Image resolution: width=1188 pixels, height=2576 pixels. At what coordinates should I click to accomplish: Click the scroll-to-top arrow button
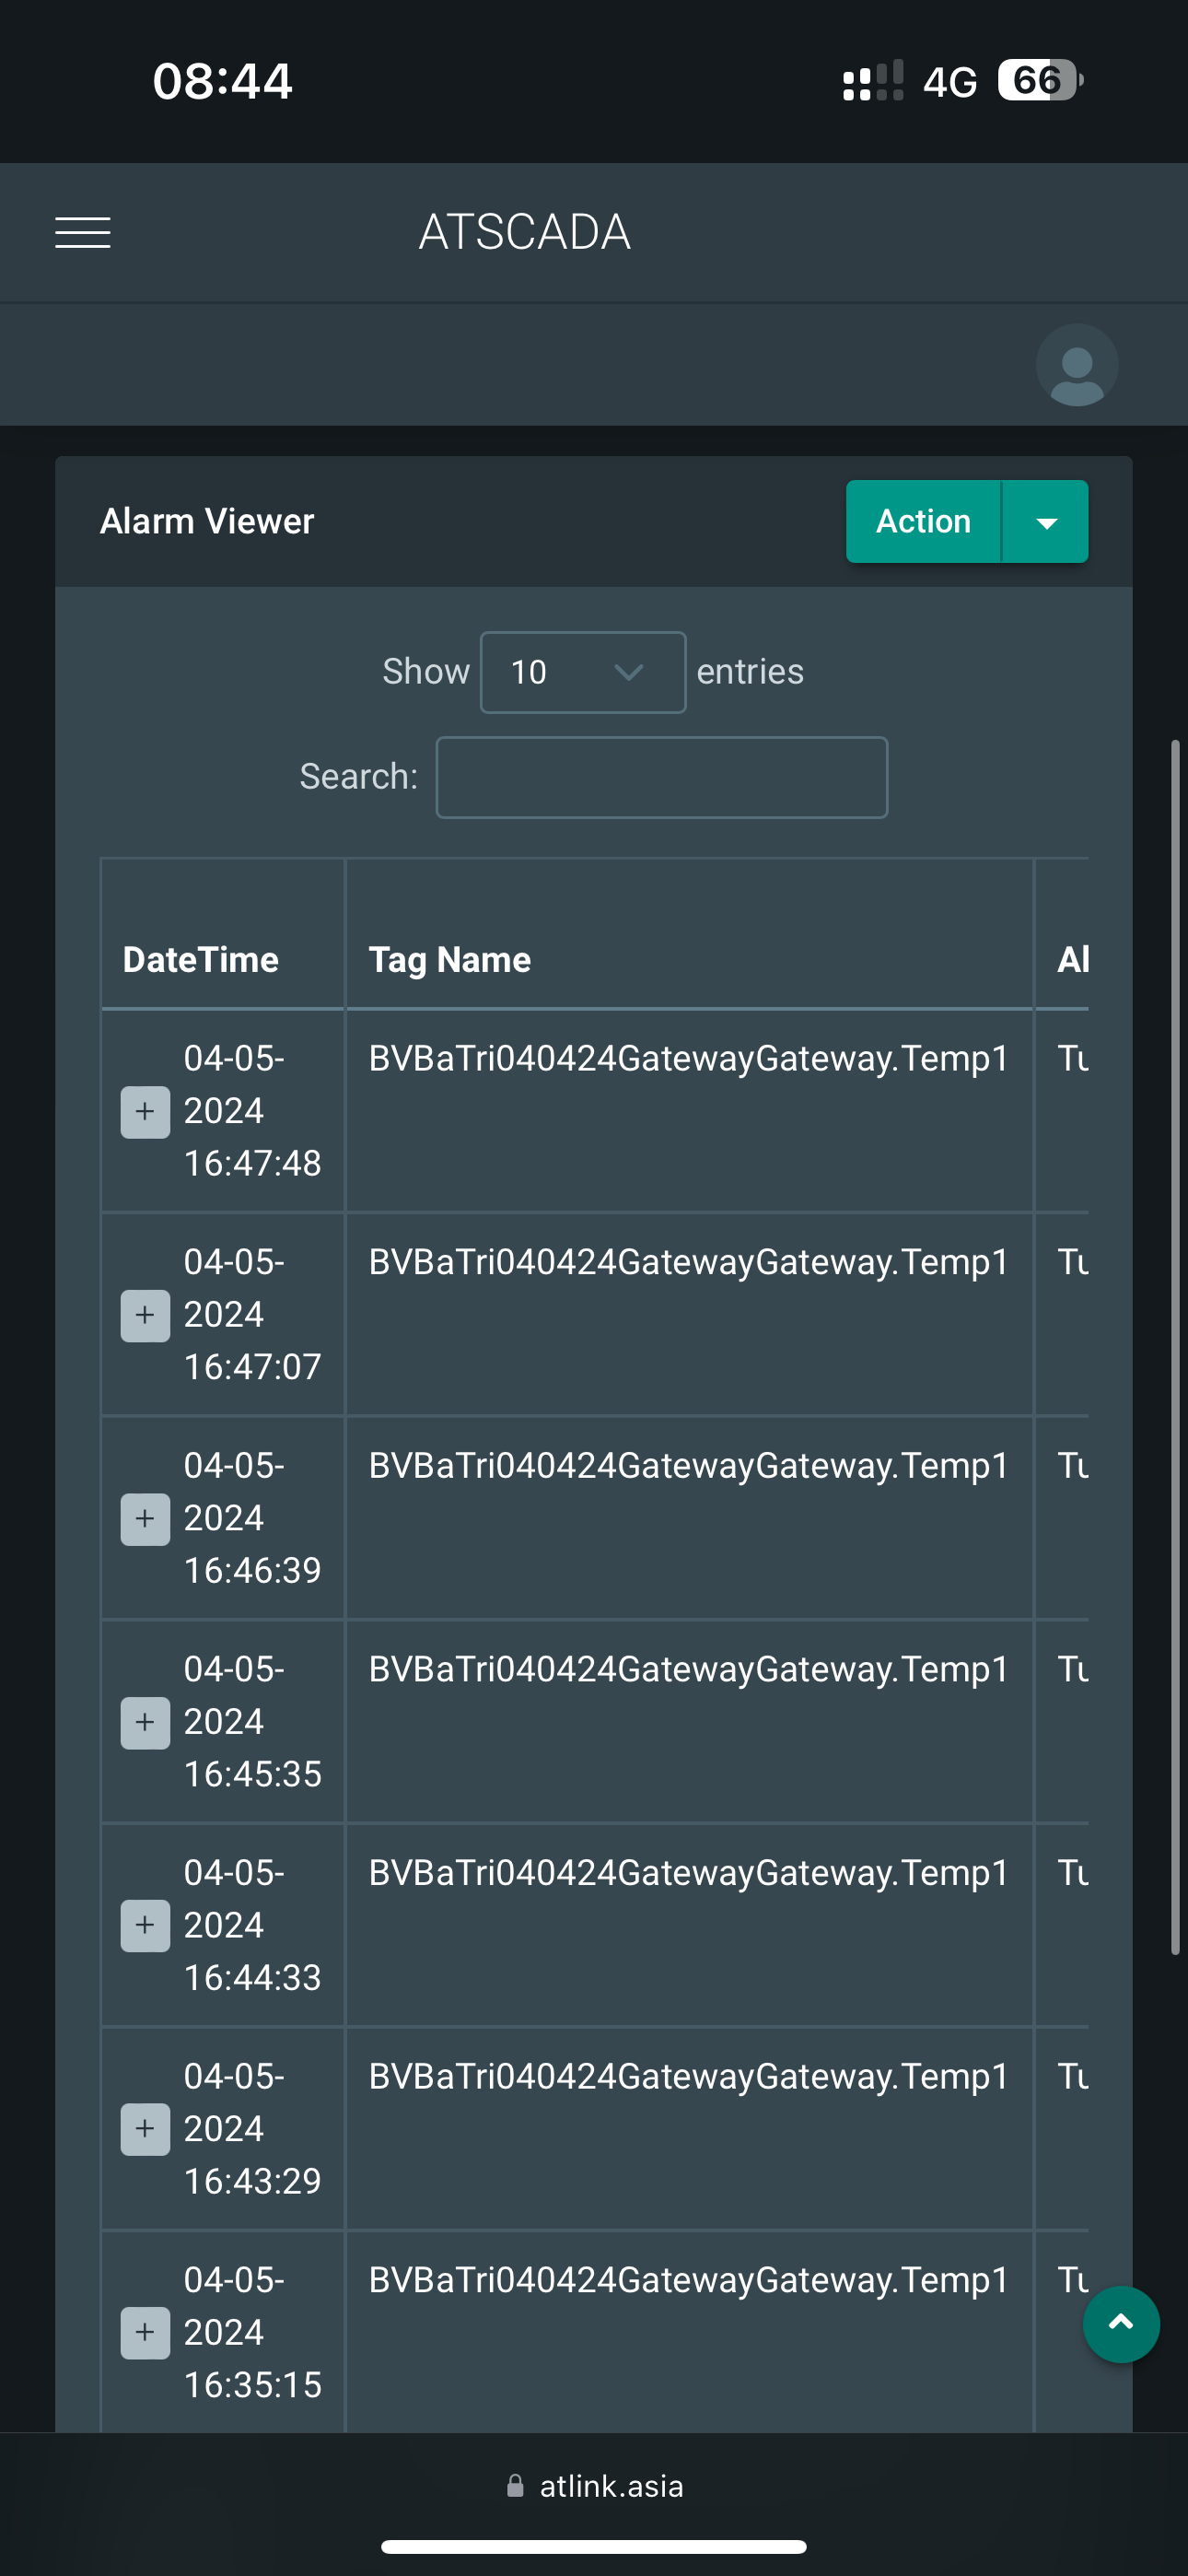click(x=1120, y=2324)
